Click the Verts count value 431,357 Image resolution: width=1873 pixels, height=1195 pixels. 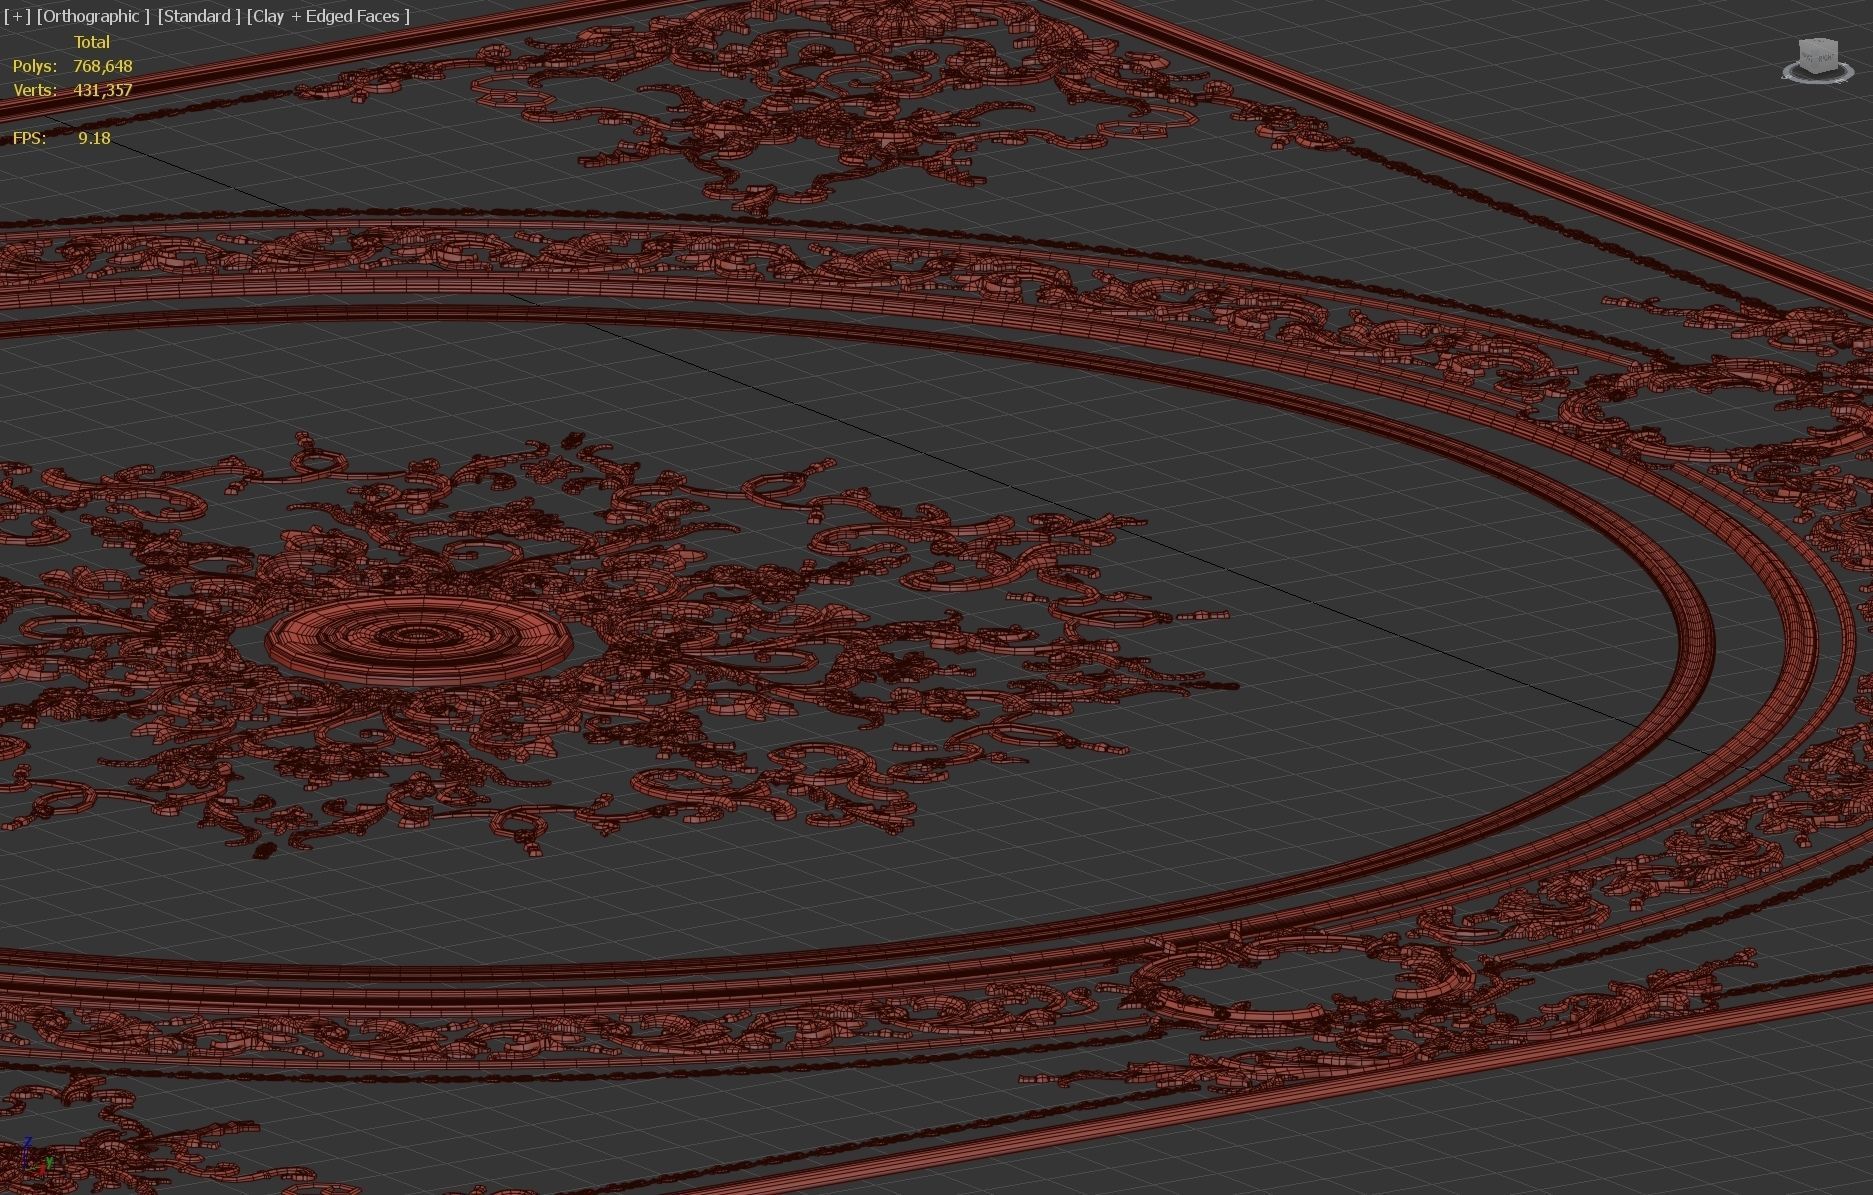(102, 90)
